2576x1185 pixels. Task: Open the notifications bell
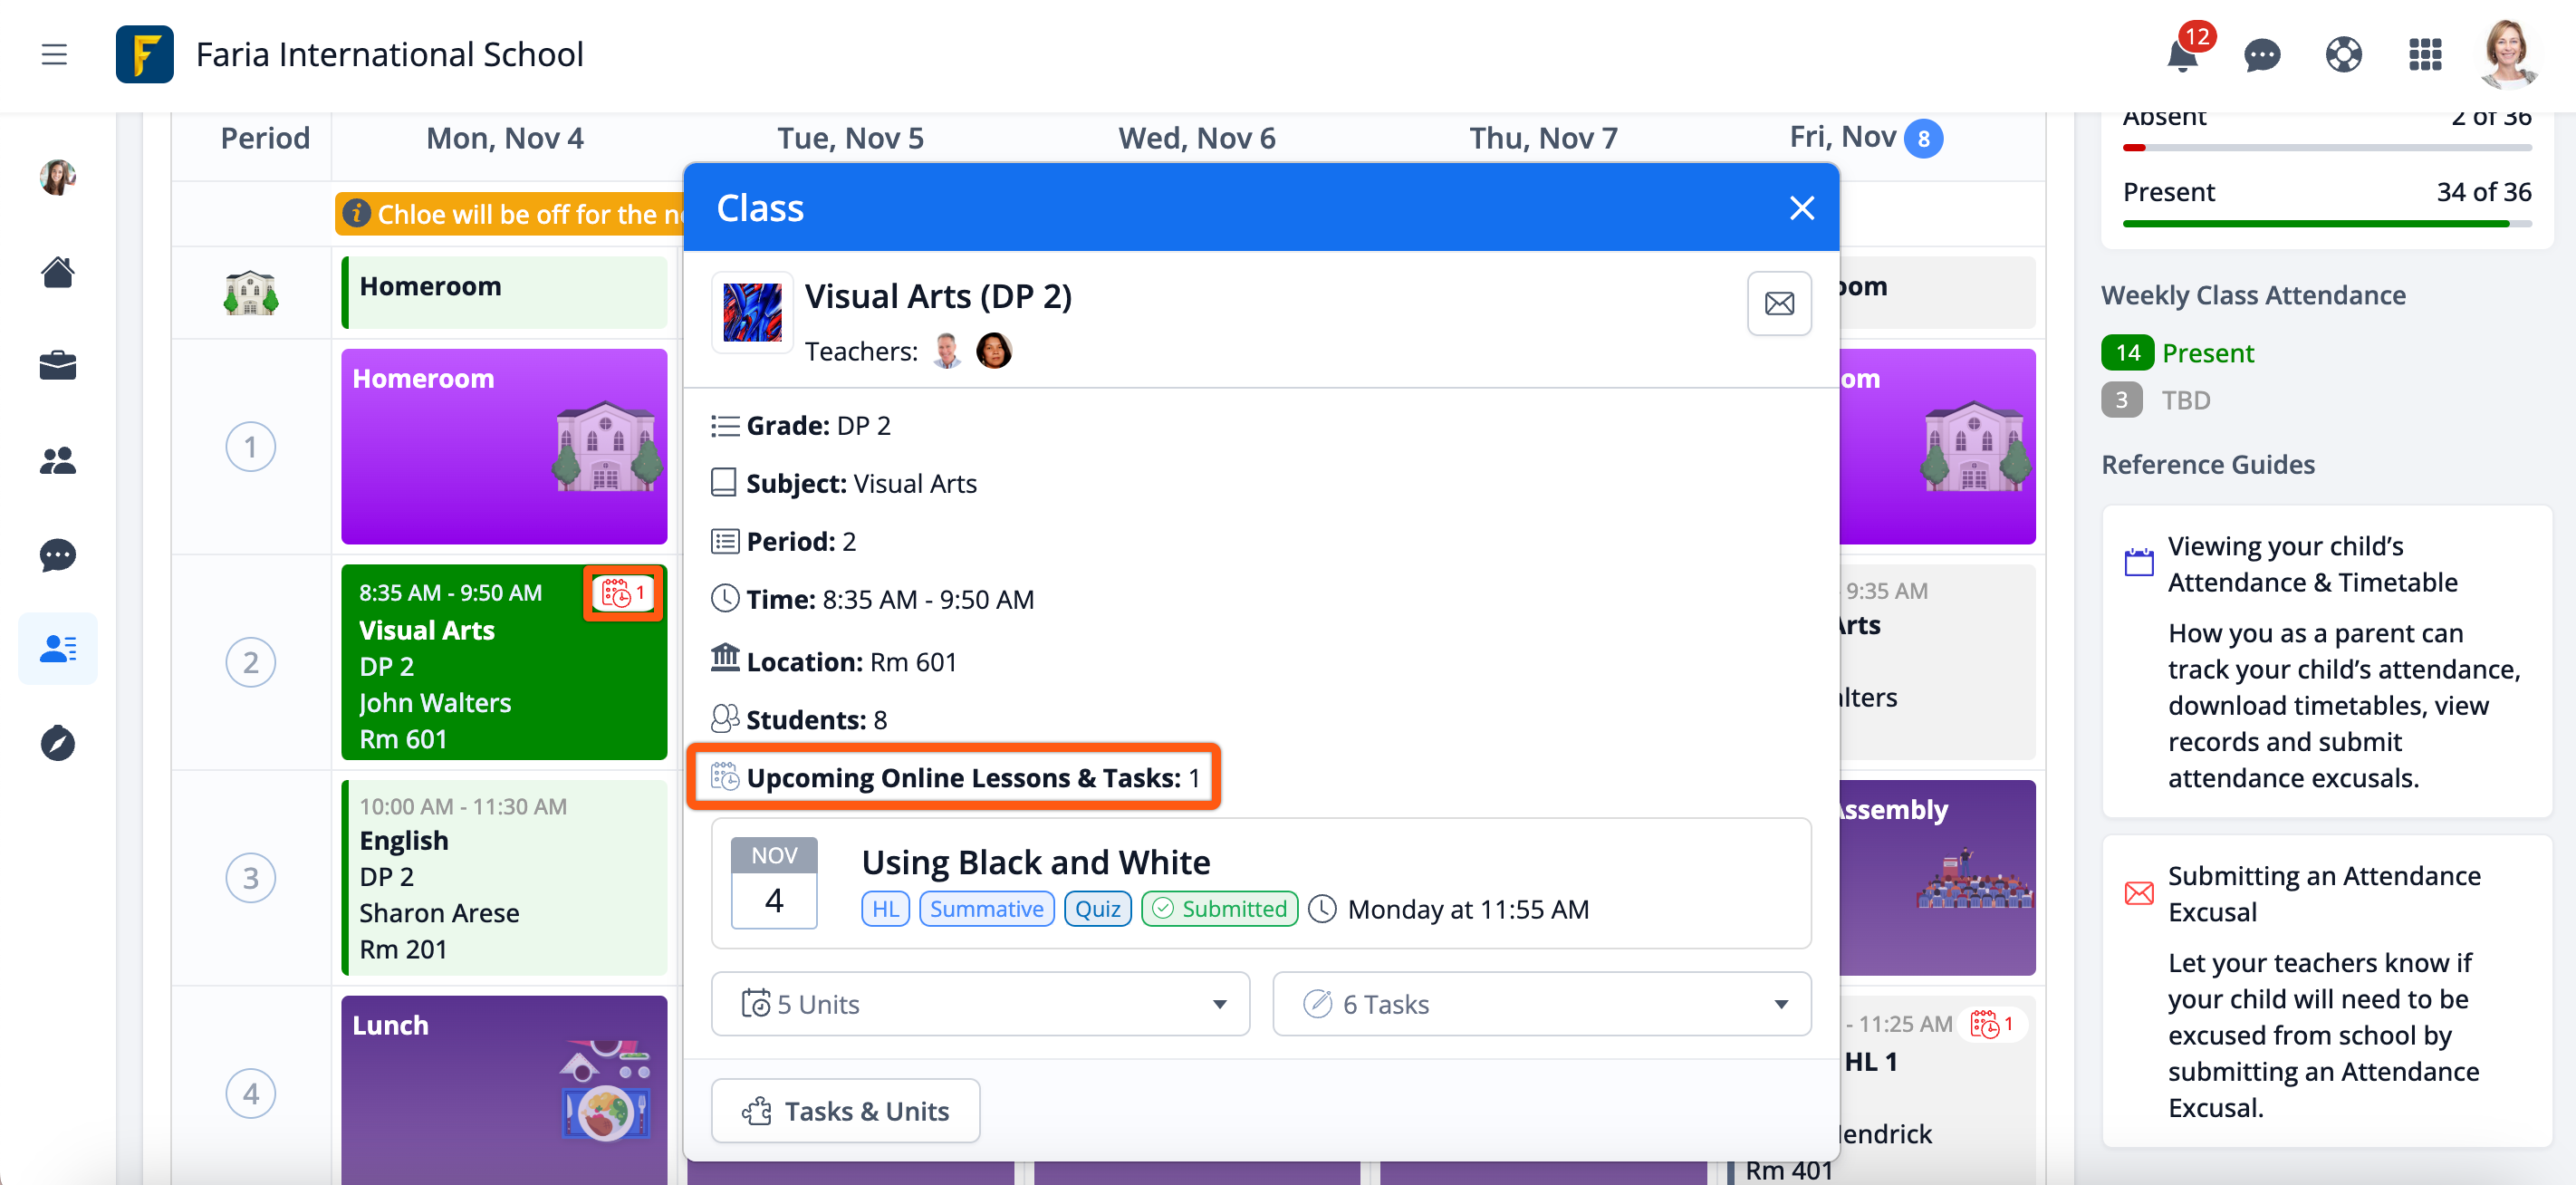click(x=2181, y=55)
